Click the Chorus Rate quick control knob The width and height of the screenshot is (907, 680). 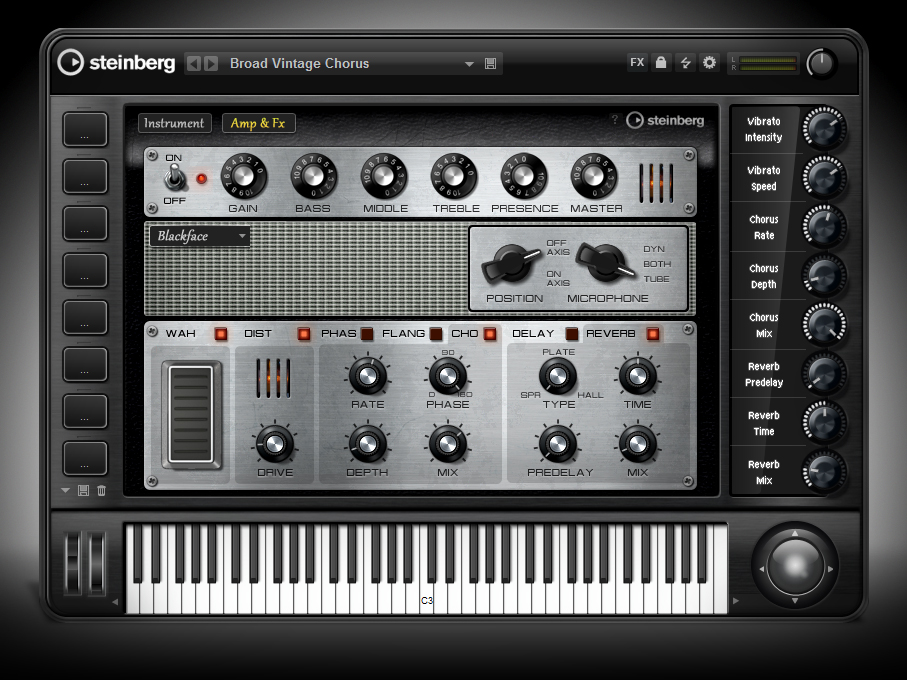(x=824, y=227)
